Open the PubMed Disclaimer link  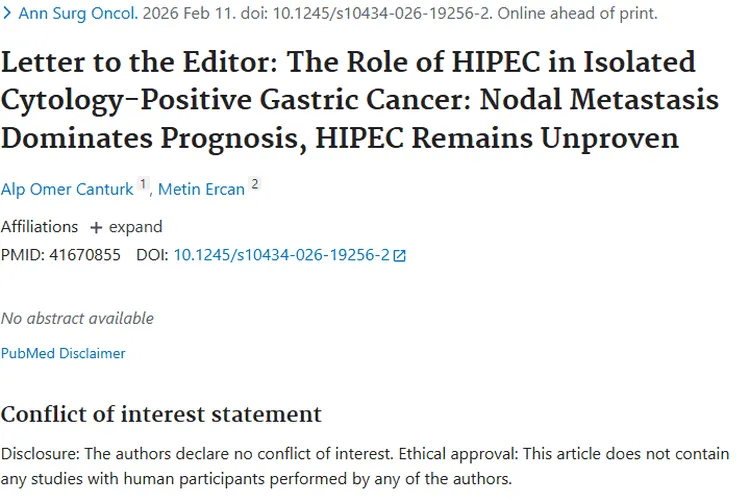63,353
